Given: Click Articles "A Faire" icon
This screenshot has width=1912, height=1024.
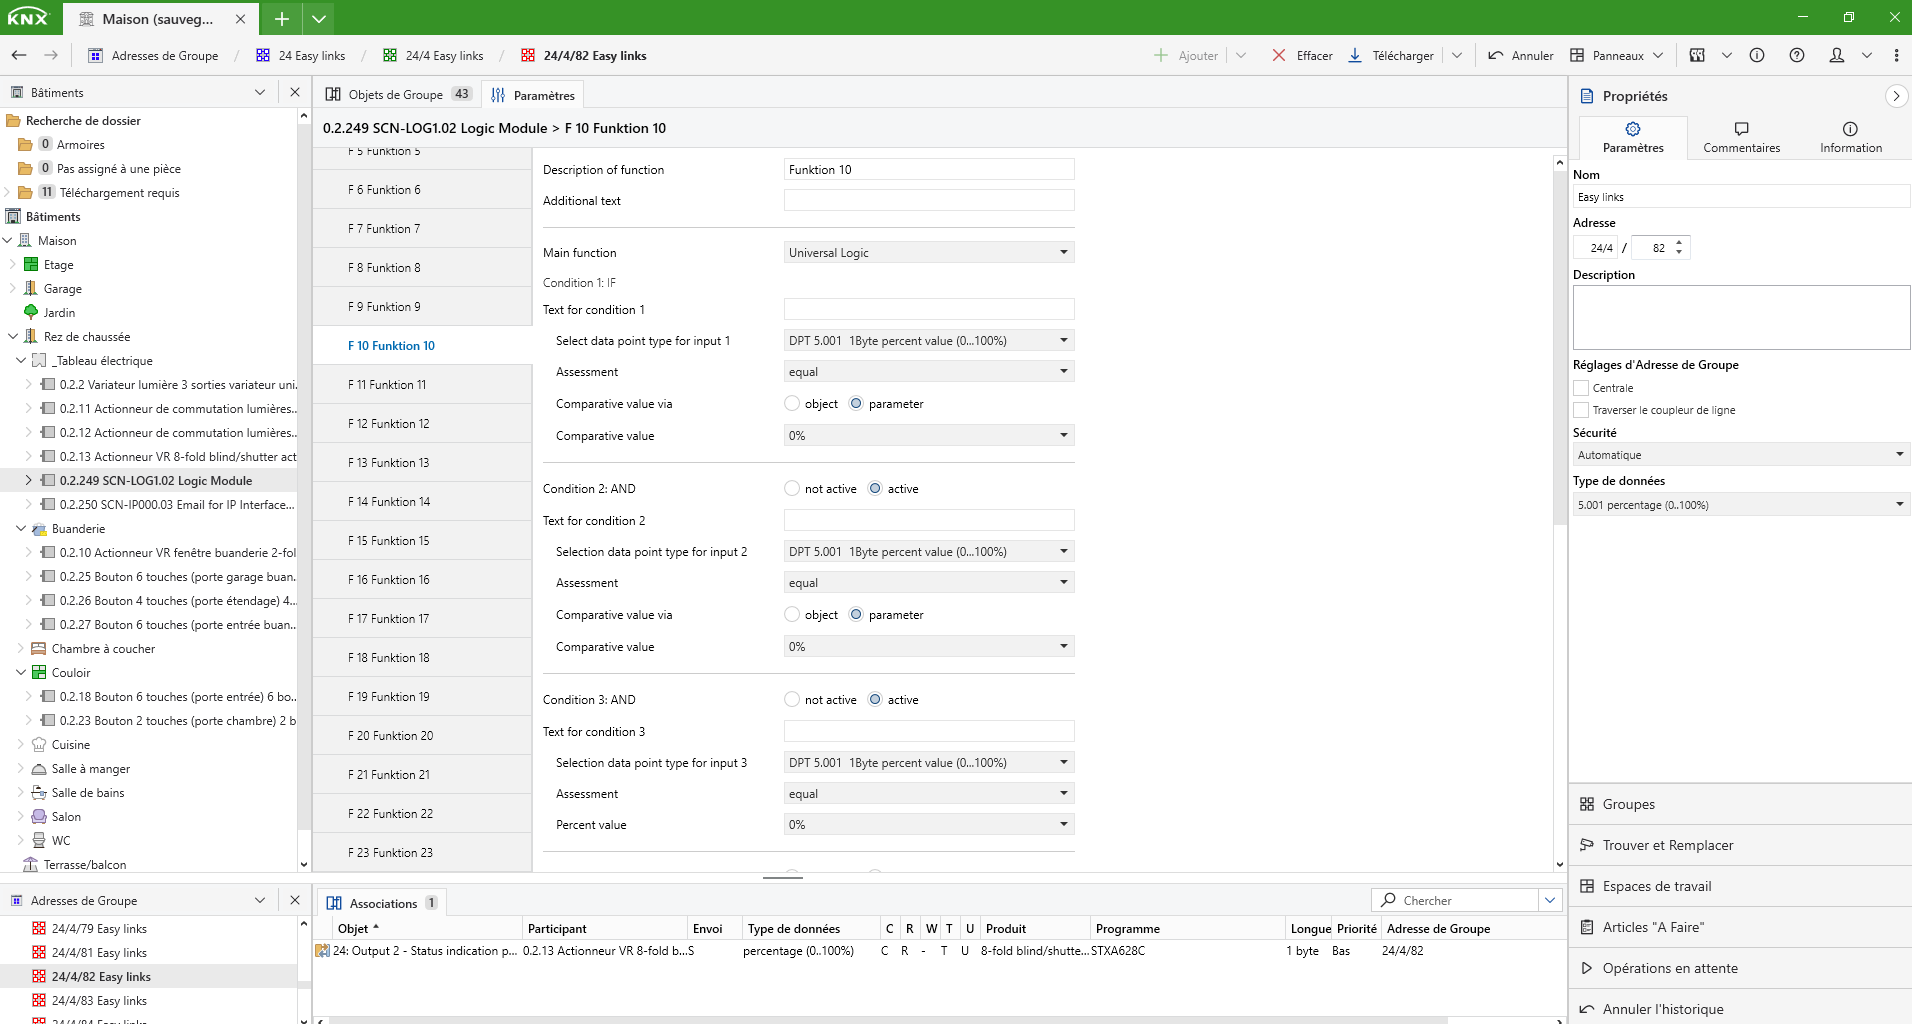Looking at the screenshot, I should (x=1587, y=927).
